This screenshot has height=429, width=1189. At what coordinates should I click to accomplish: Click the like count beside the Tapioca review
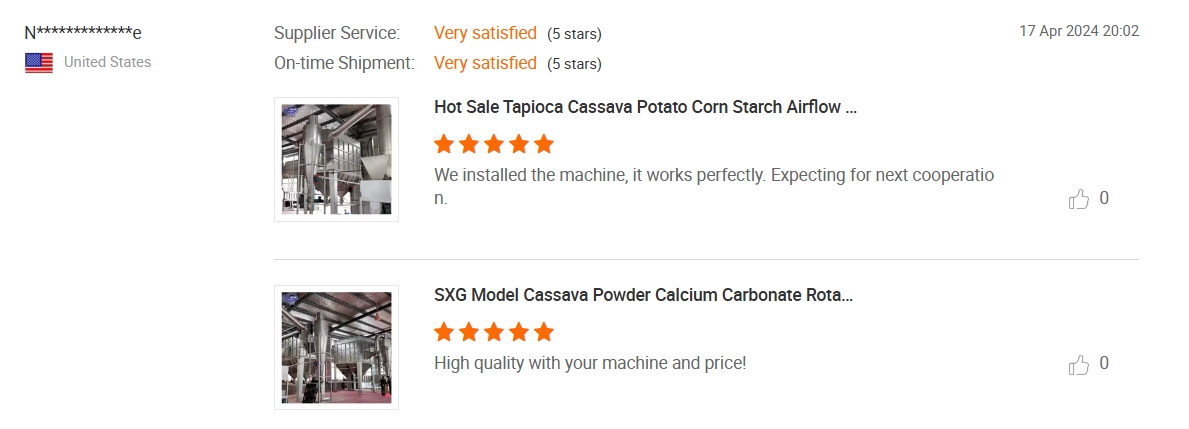click(x=1104, y=199)
